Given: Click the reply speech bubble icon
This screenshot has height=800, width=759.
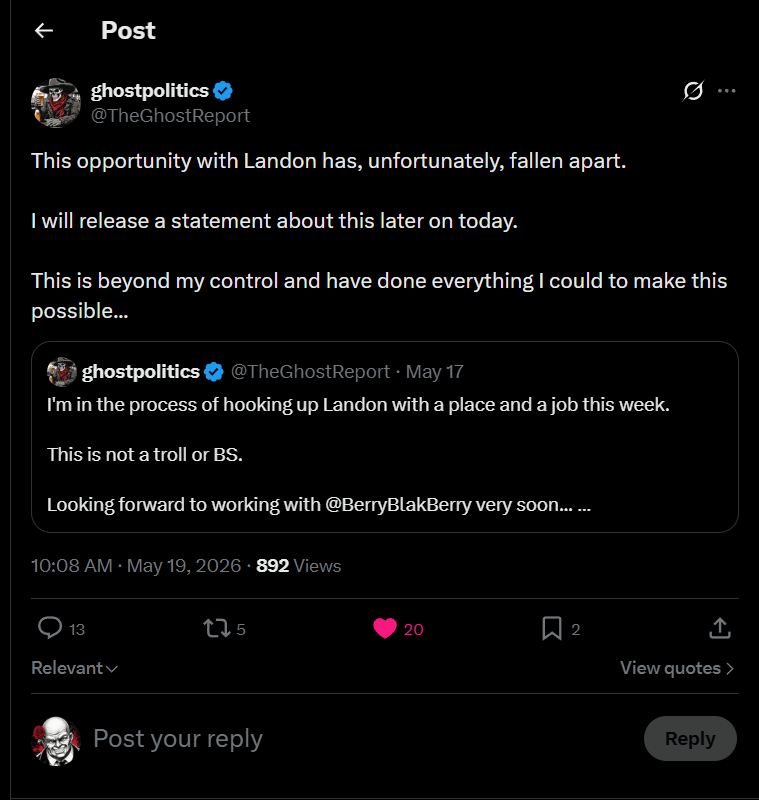Looking at the screenshot, I should click(50, 628).
